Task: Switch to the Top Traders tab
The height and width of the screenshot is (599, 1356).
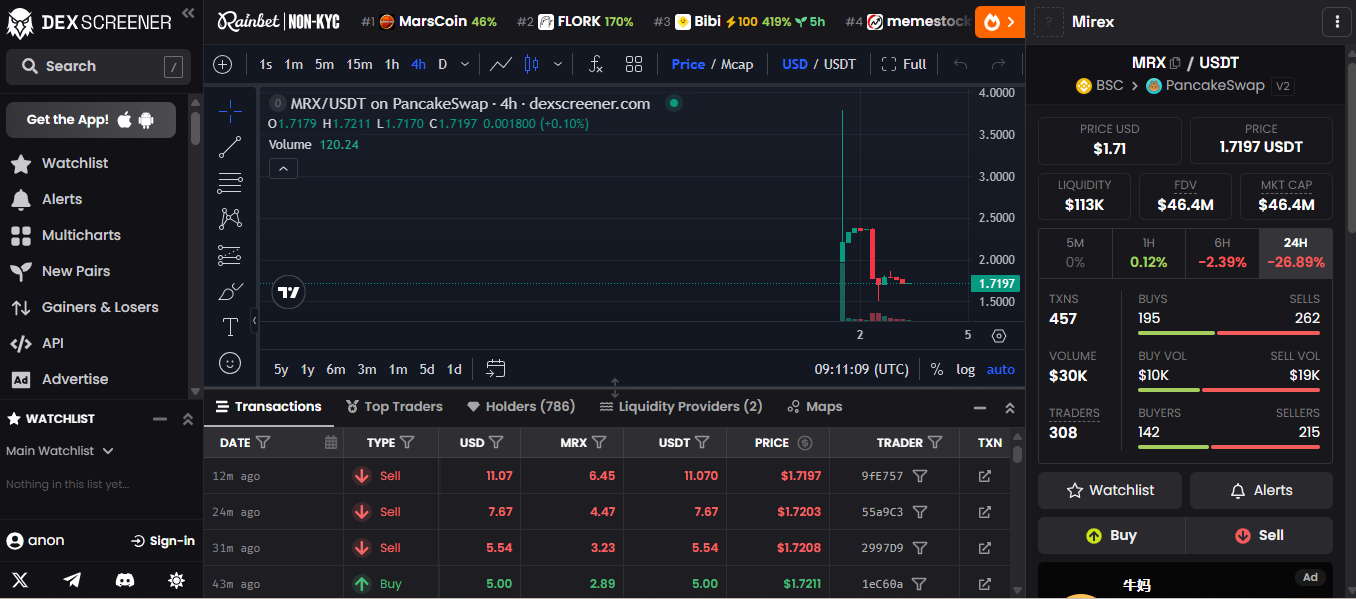Action: [394, 406]
